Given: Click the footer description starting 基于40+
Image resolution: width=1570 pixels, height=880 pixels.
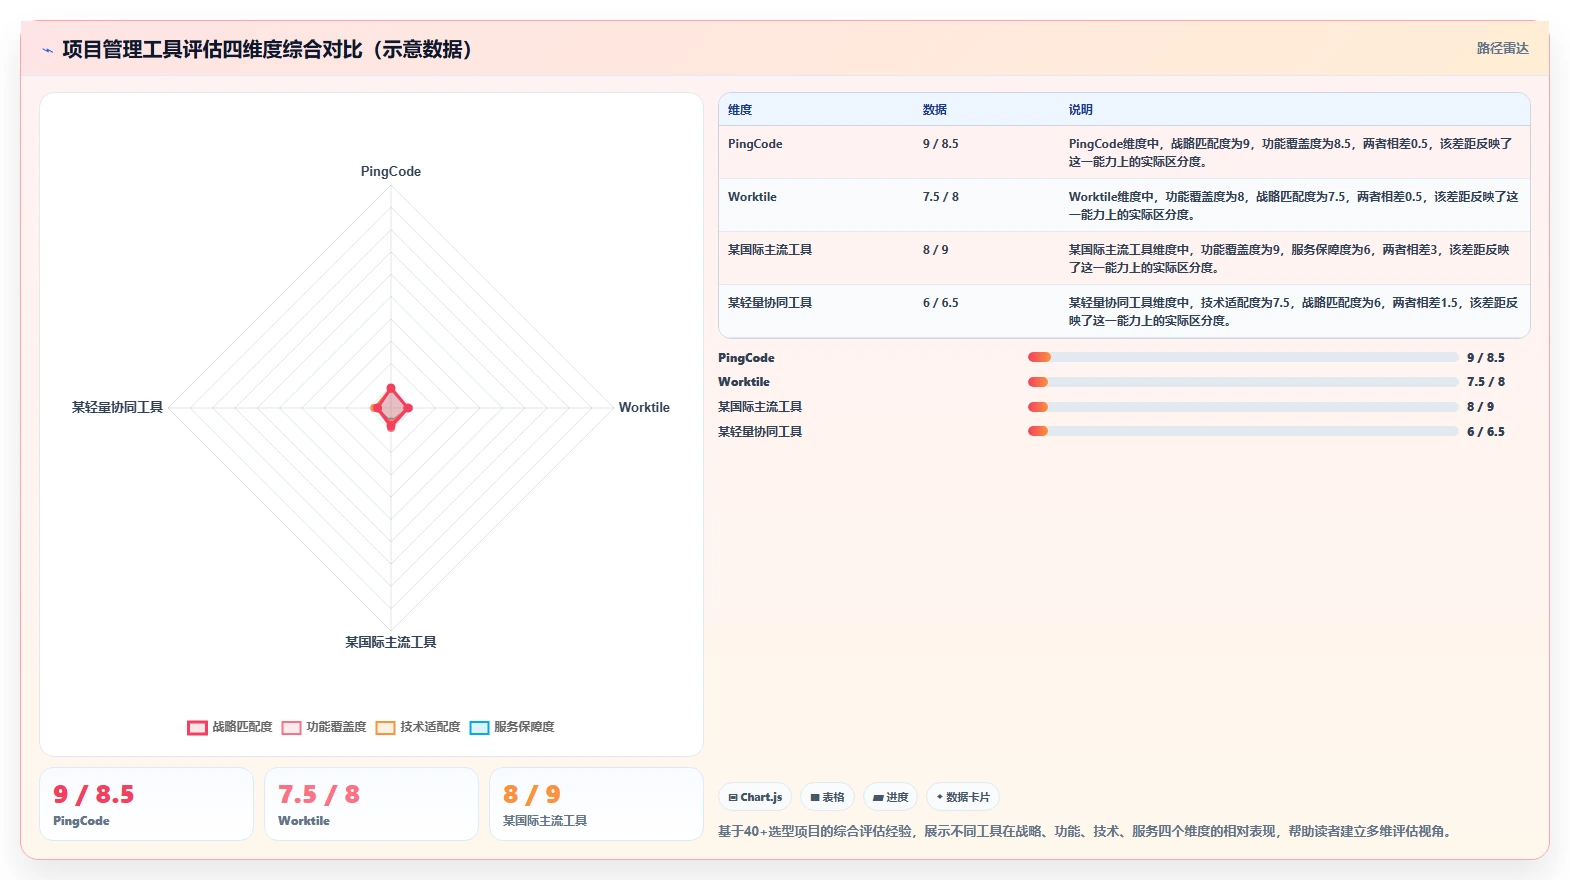Looking at the screenshot, I should tap(1087, 831).
